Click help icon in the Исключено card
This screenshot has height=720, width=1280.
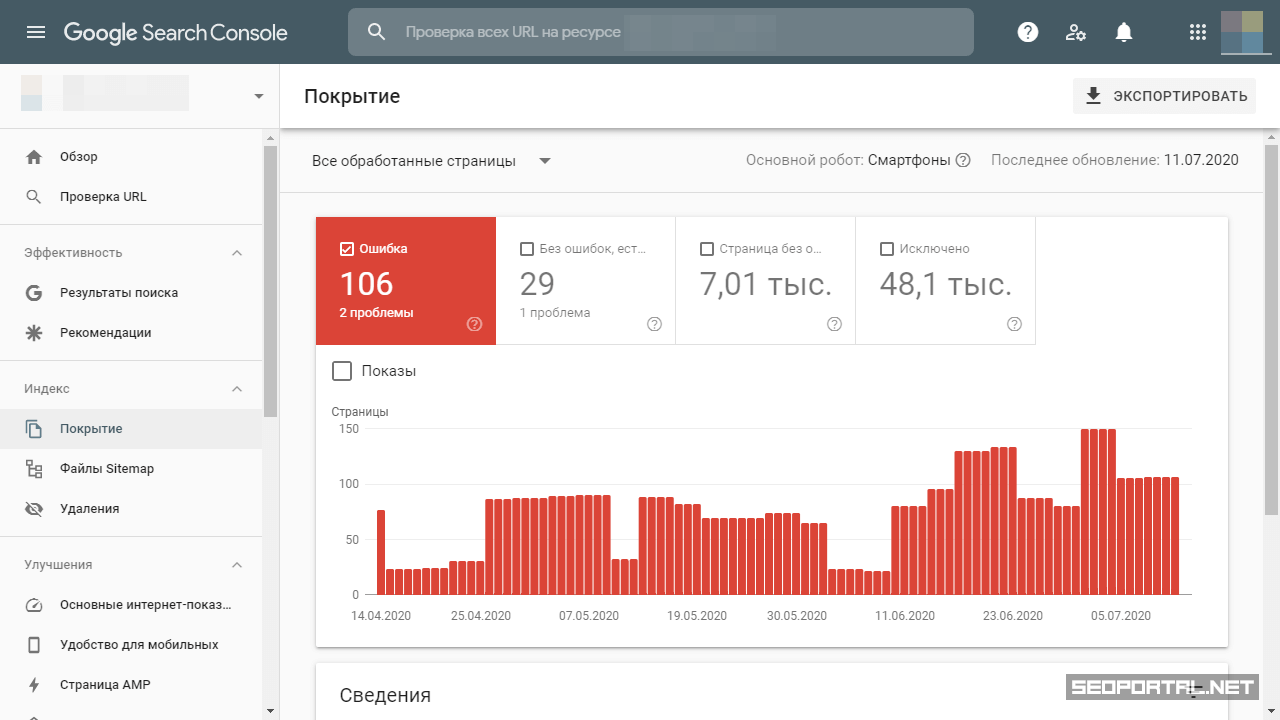pos(1014,324)
